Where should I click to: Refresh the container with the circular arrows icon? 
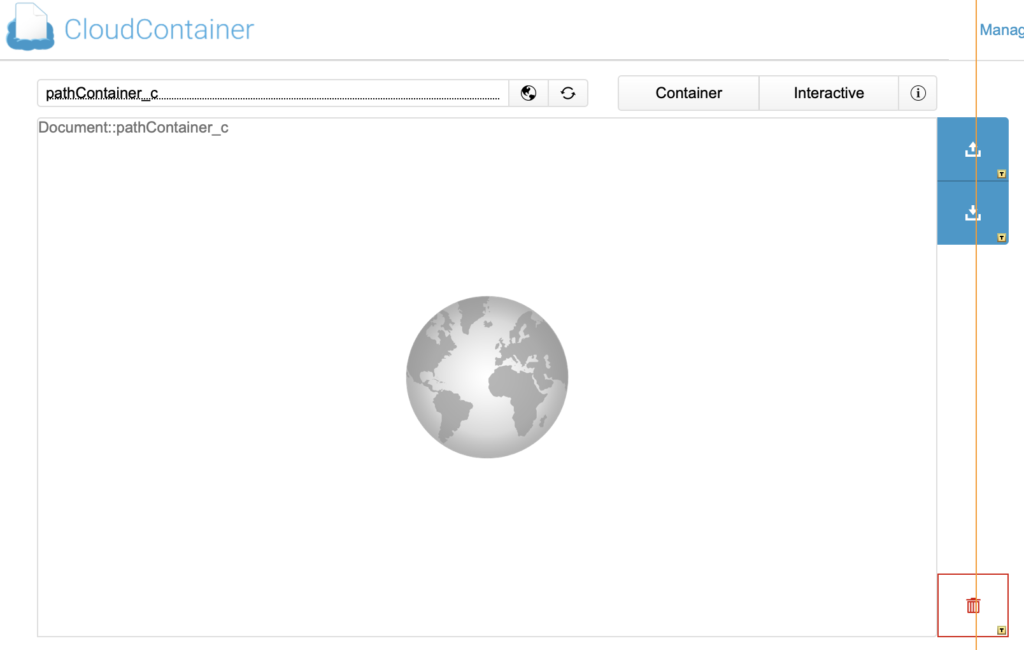[x=568, y=93]
